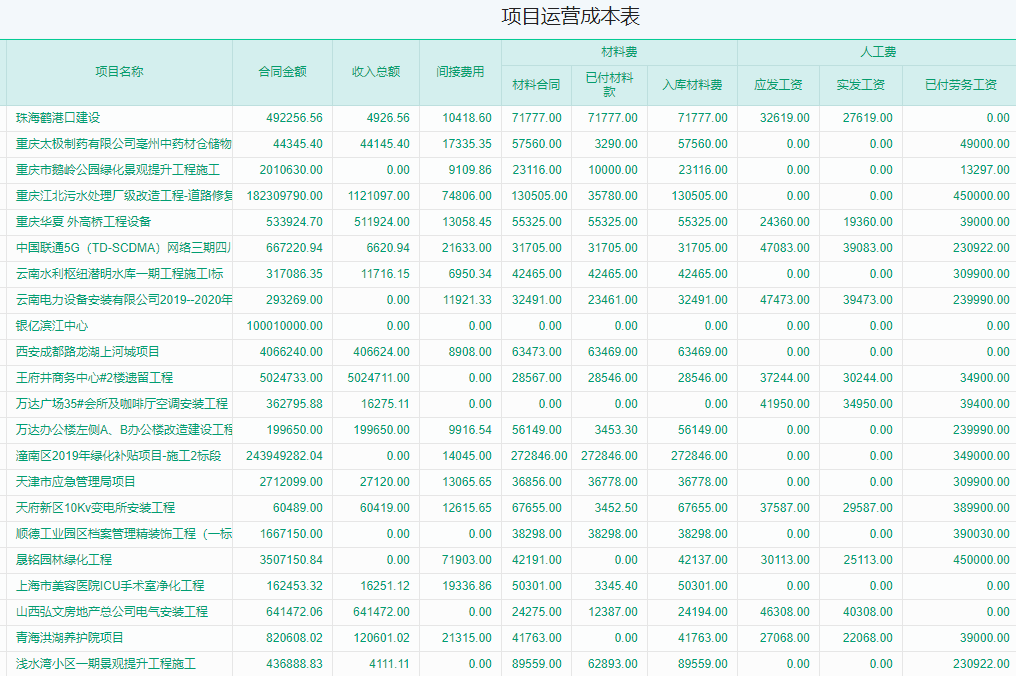The height and width of the screenshot is (676, 1016).
Task: Select the 浅水湾小区一期景观提升工程施工 name
Action: 106,664
